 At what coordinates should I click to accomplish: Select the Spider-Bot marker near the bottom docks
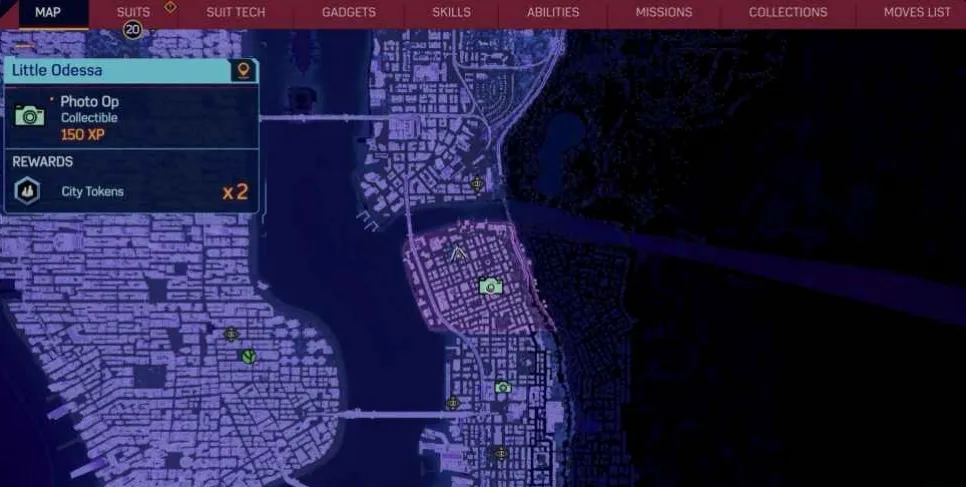(501, 454)
